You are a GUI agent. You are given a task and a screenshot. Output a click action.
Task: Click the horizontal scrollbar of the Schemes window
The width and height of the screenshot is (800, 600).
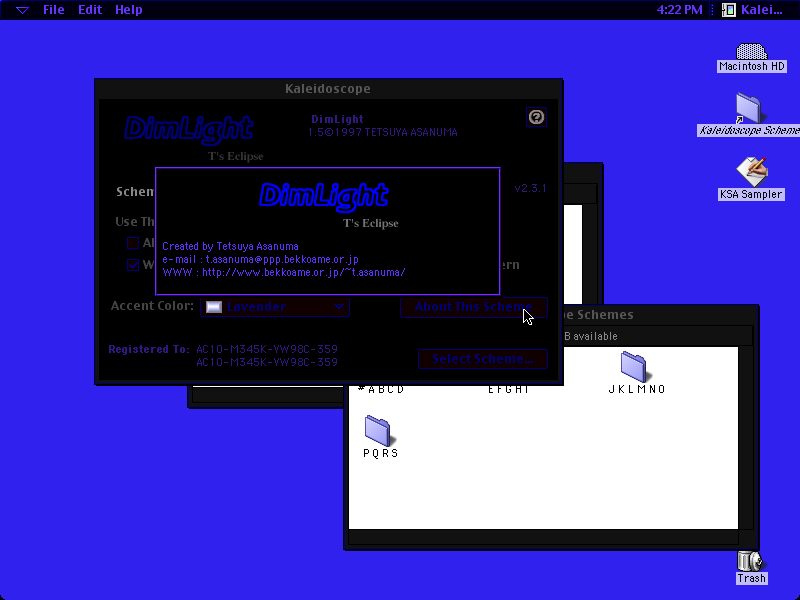click(543, 537)
